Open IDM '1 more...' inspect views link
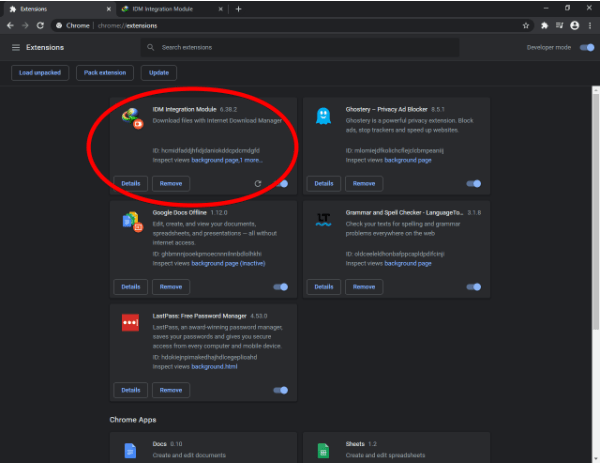 point(252,160)
